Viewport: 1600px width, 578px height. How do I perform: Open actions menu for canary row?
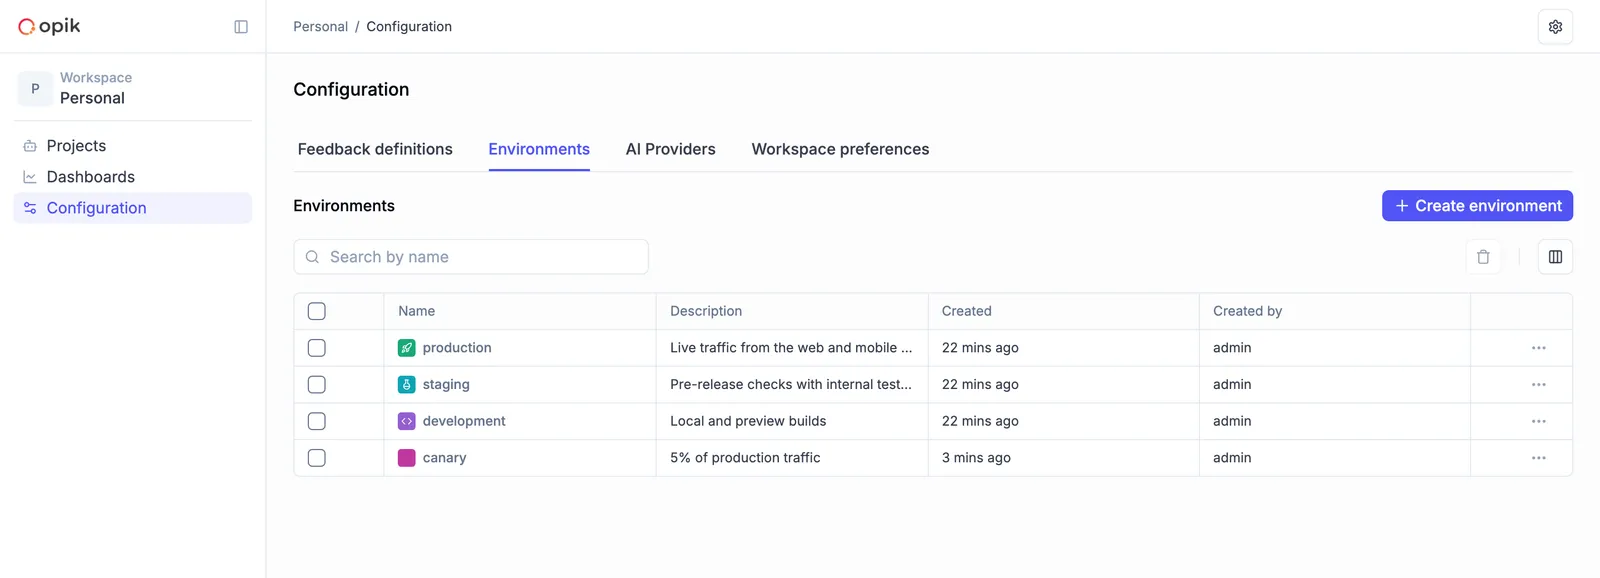pyautogui.click(x=1538, y=458)
